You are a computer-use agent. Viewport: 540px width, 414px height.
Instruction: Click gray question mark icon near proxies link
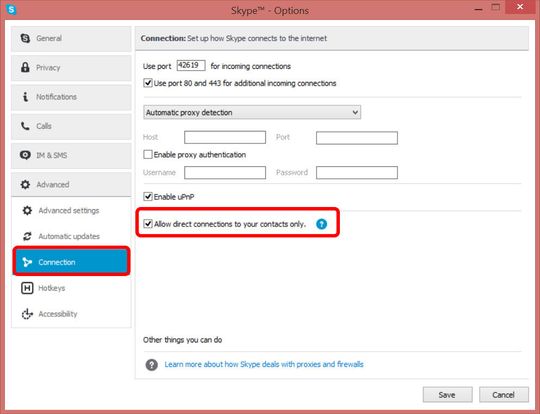tap(152, 364)
